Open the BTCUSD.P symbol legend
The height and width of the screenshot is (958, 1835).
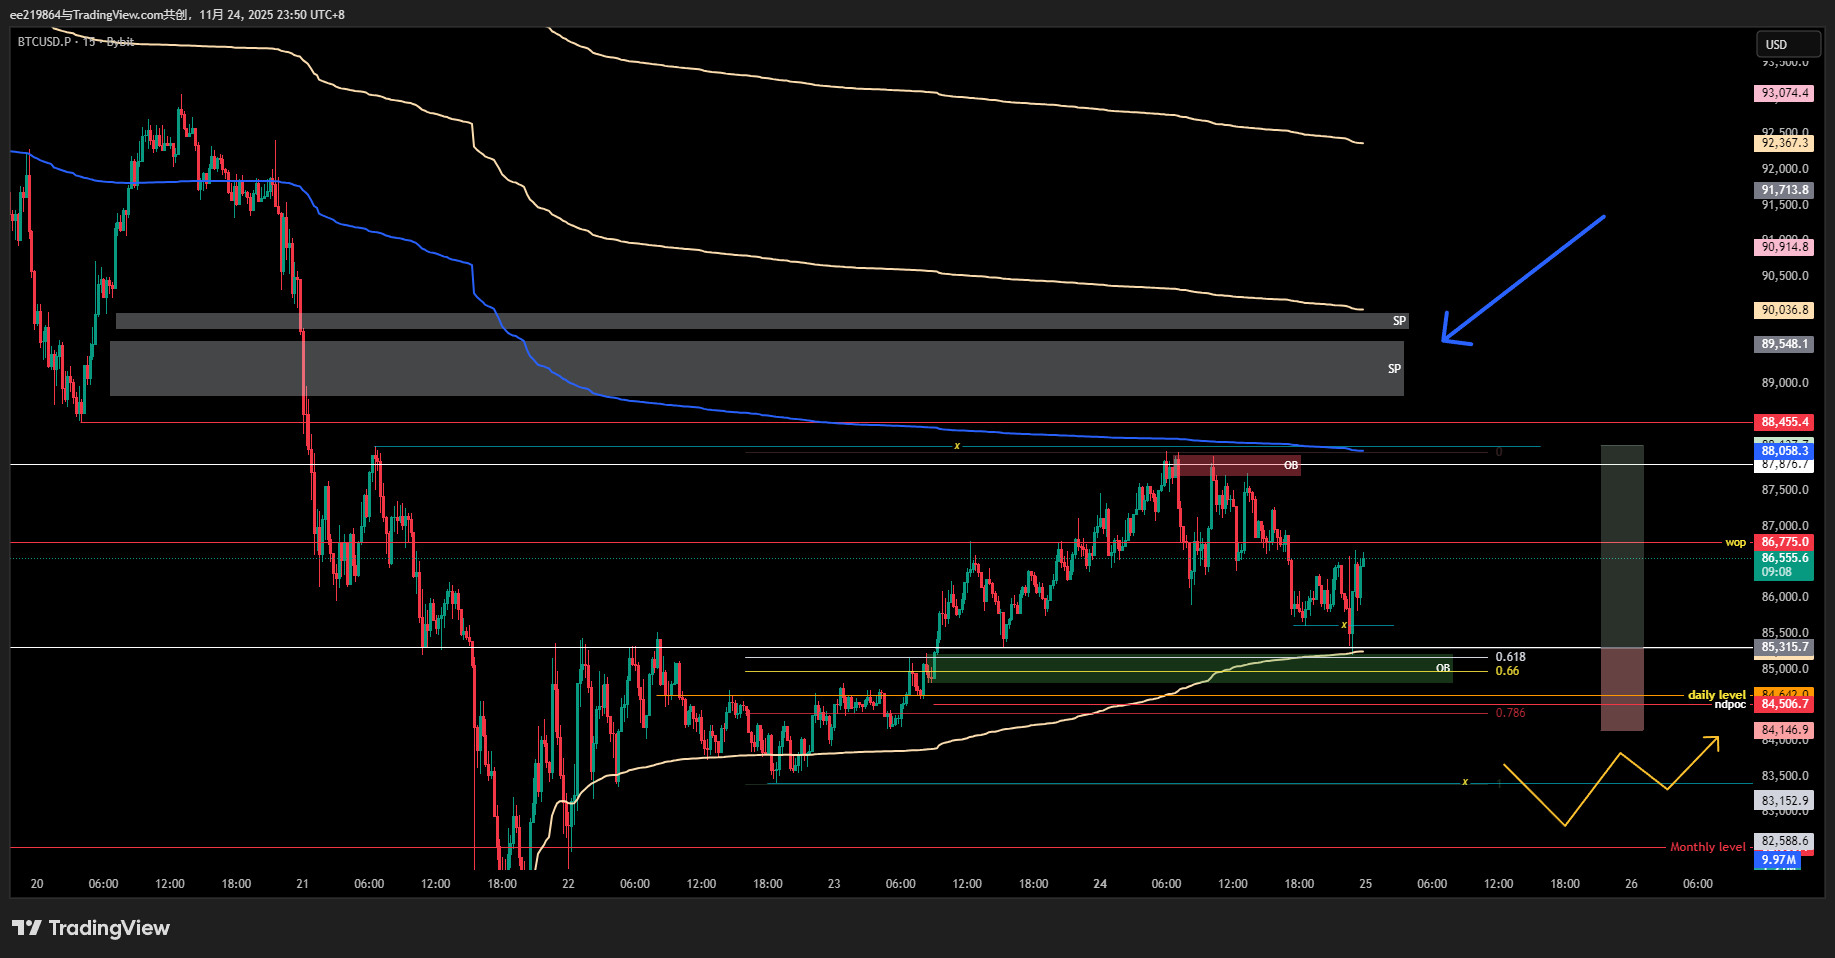45,42
